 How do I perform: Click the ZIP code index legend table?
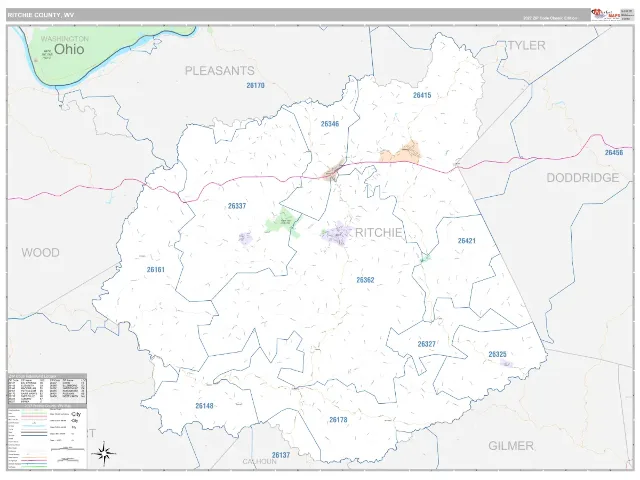(47, 388)
